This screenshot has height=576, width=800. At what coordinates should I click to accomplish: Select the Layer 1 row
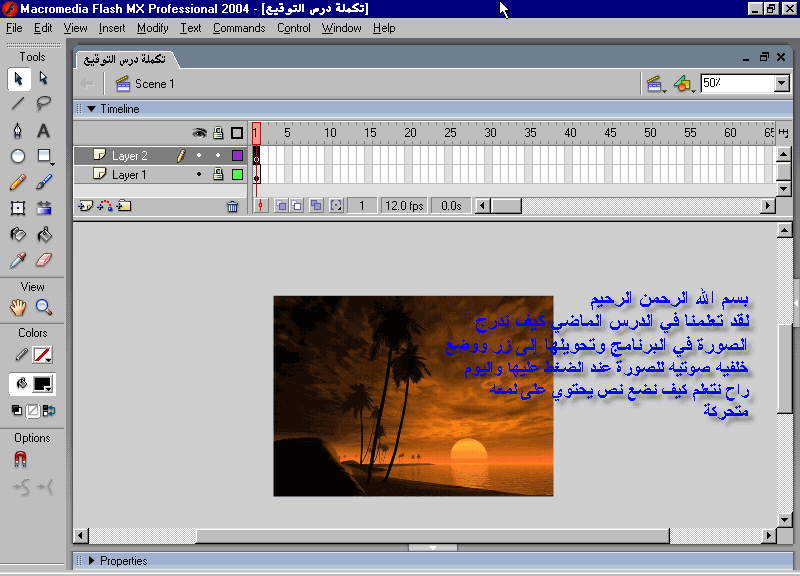160,174
